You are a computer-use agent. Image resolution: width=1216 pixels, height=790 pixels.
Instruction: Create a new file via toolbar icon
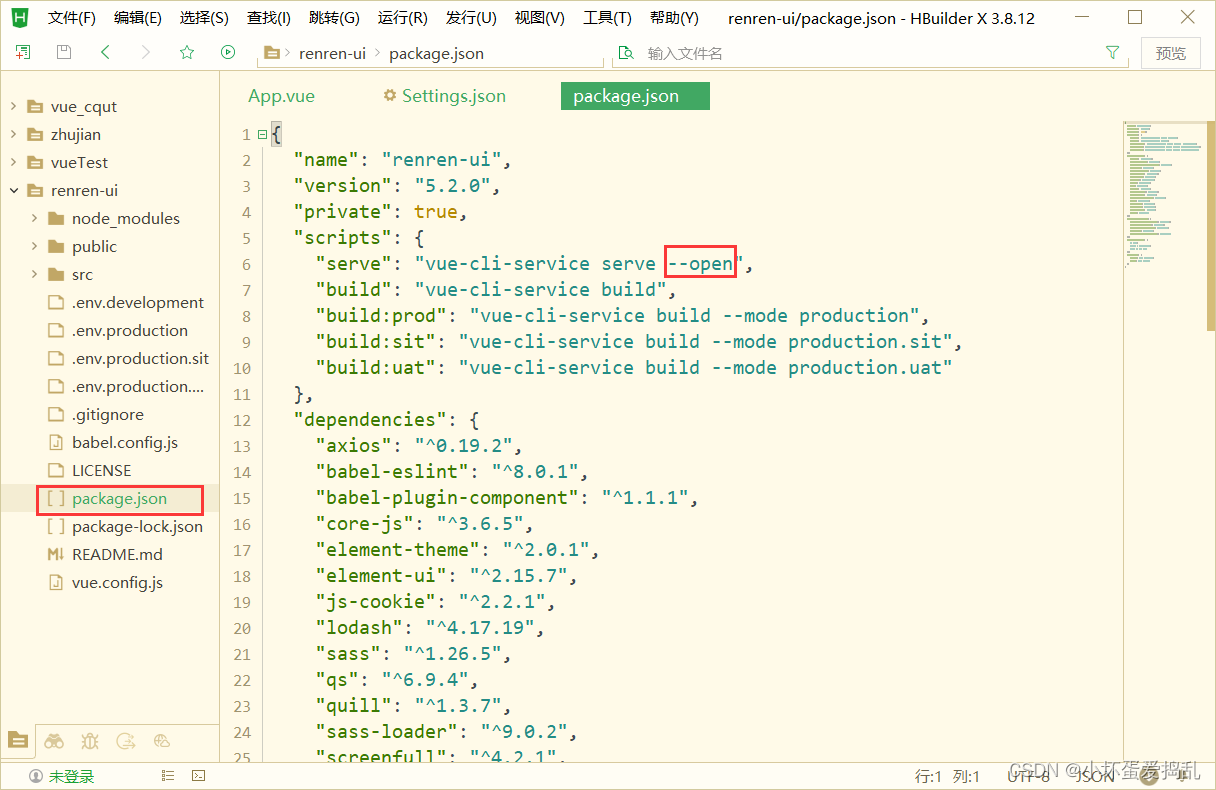22,52
